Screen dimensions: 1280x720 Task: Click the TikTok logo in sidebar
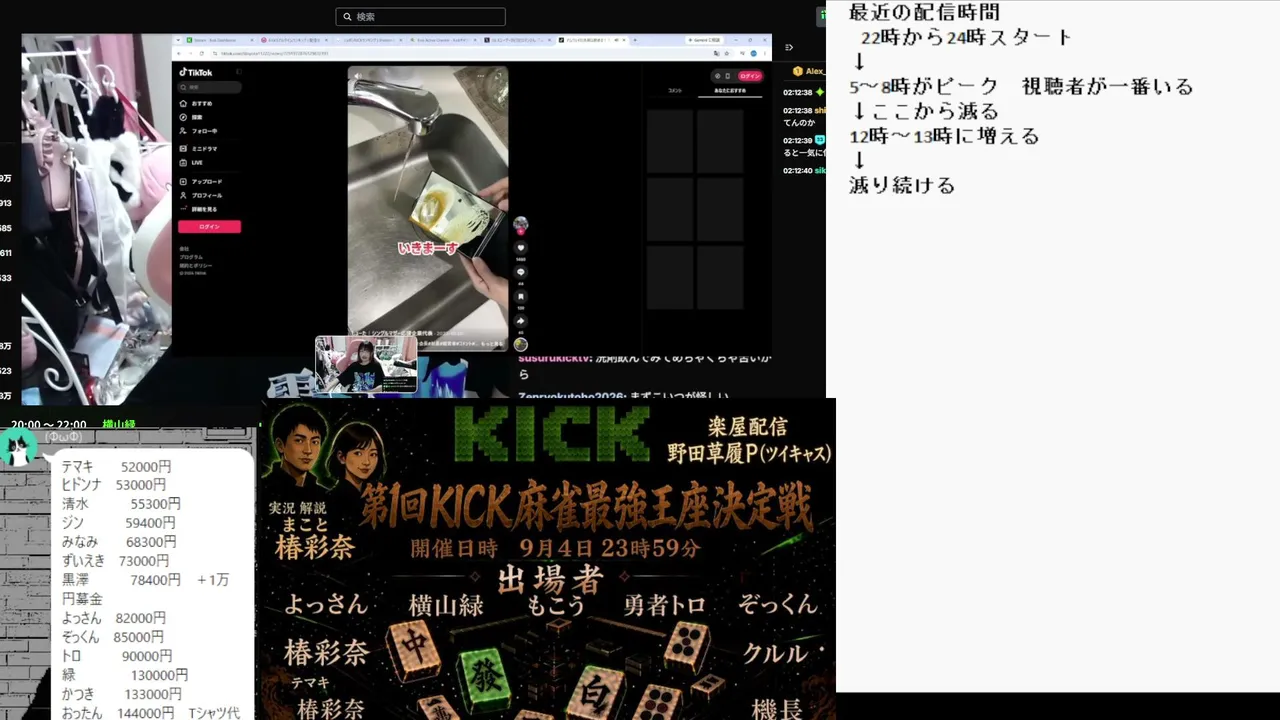pos(196,72)
